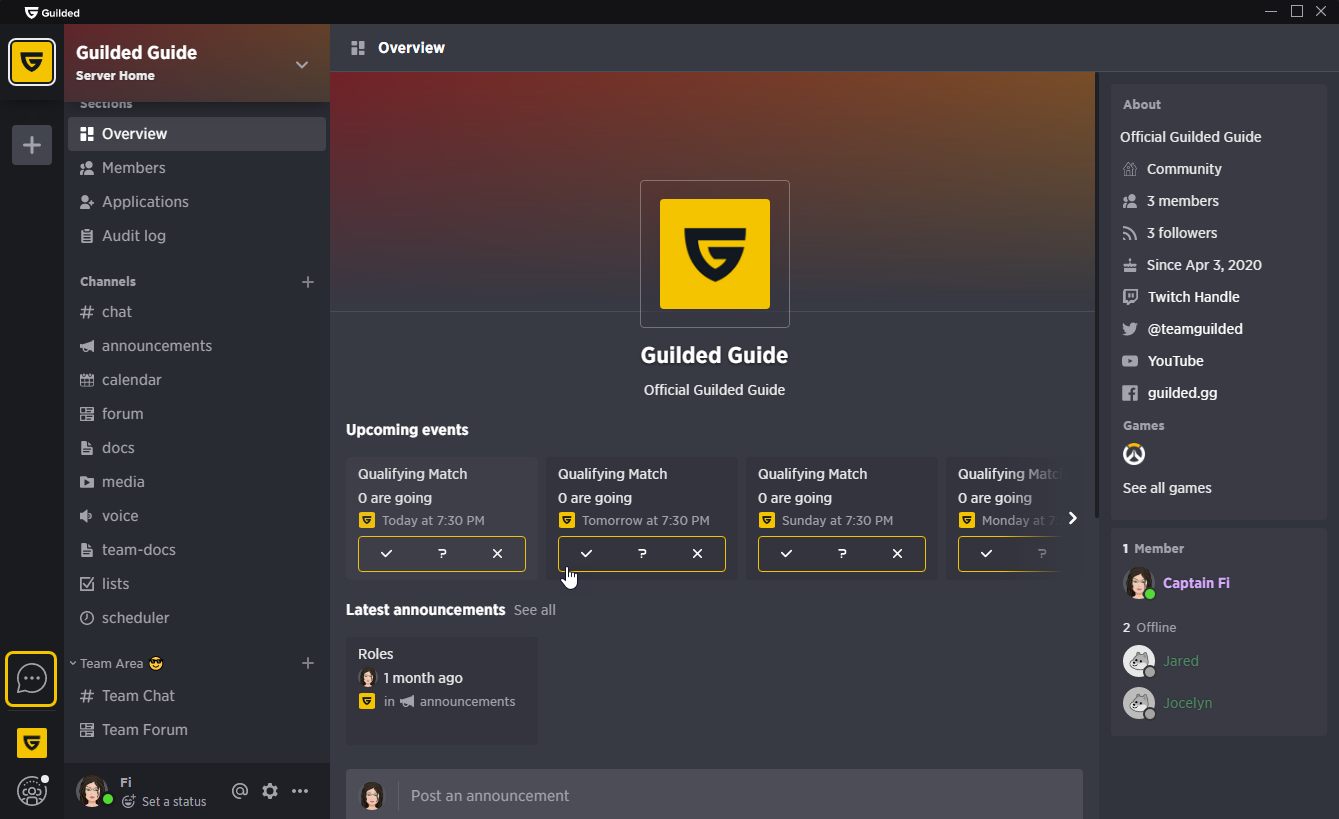Screen dimensions: 1339x819
Task: Show next upcoming events with right arrow
Action: (x=1072, y=518)
